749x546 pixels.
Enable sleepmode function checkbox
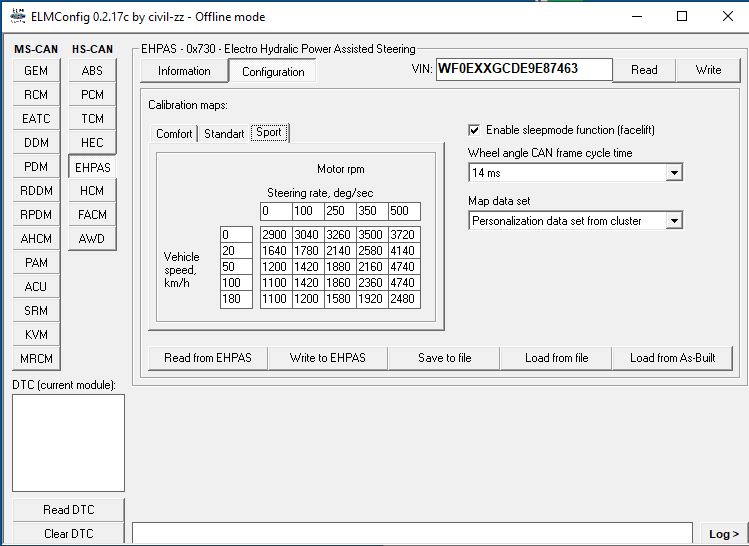point(475,130)
